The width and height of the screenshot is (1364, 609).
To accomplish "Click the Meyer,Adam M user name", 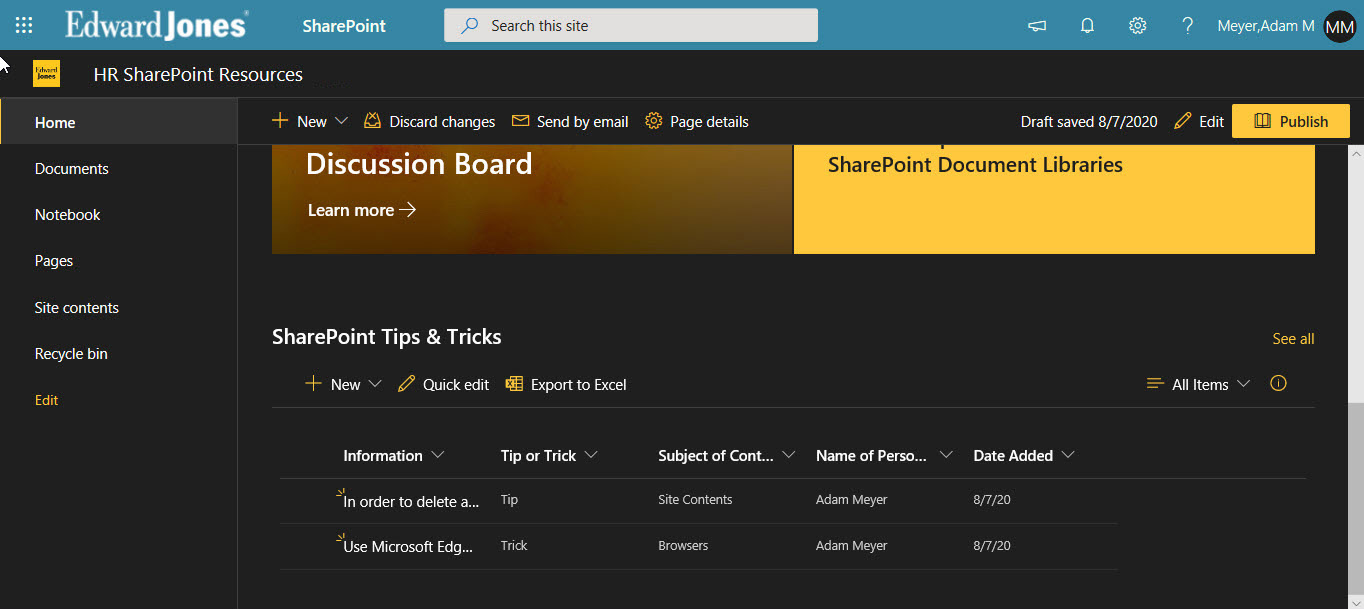I will point(1265,26).
